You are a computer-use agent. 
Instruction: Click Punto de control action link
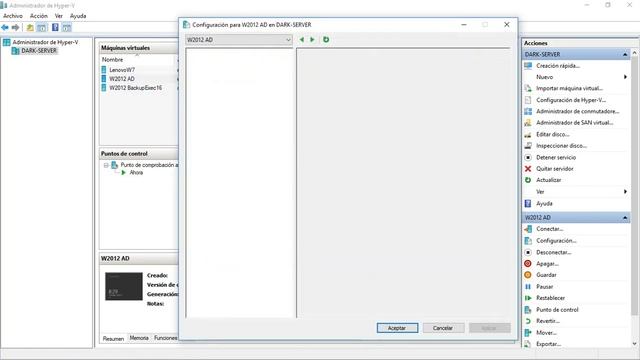coord(557,310)
